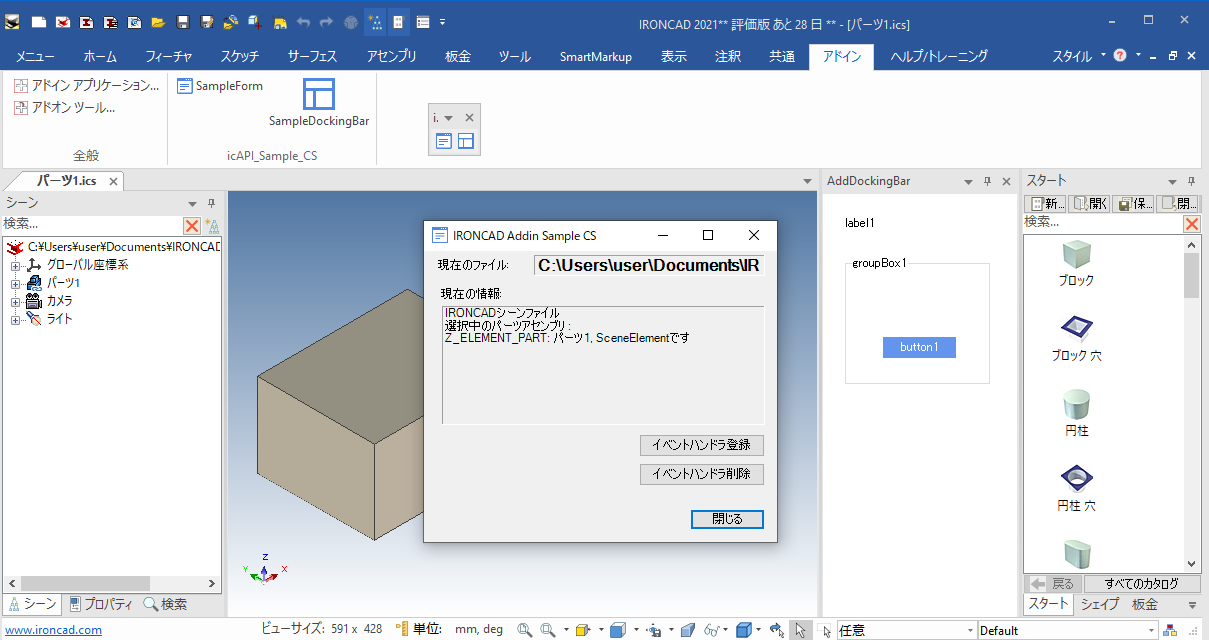This screenshot has height=640, width=1209.
Task: Click the scene tree horizontal scrollbar
Action: [85, 583]
